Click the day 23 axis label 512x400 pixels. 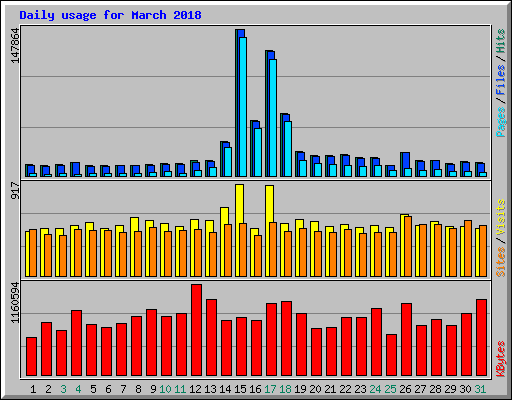(x=360, y=389)
